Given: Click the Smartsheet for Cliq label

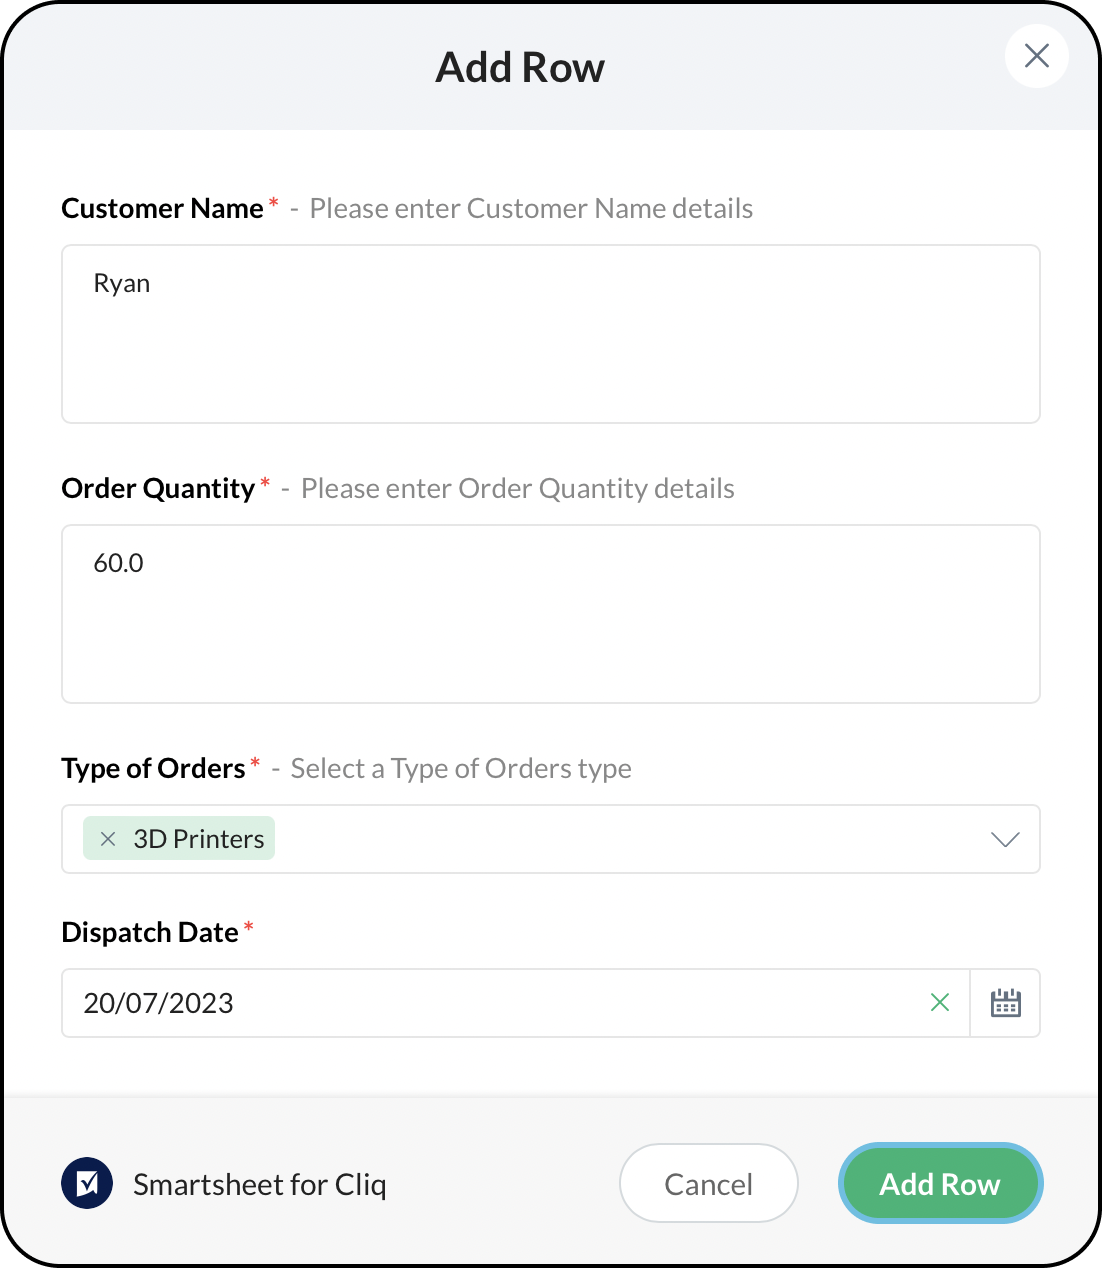Looking at the screenshot, I should click(259, 1184).
